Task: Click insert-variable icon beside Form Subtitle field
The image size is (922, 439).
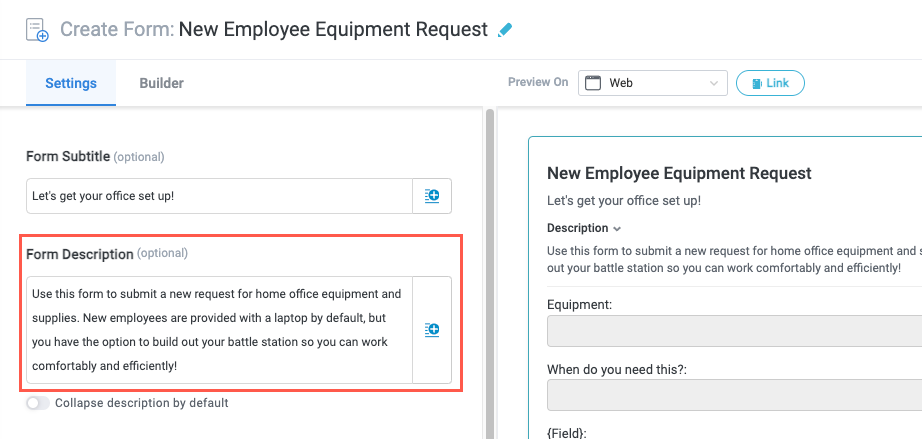Action: [x=432, y=196]
